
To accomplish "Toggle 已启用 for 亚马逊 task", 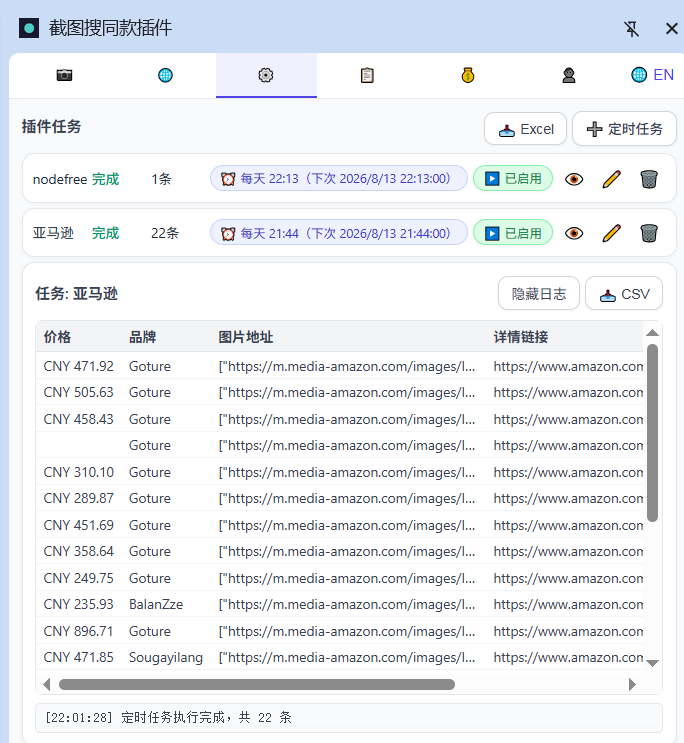I will click(x=513, y=233).
